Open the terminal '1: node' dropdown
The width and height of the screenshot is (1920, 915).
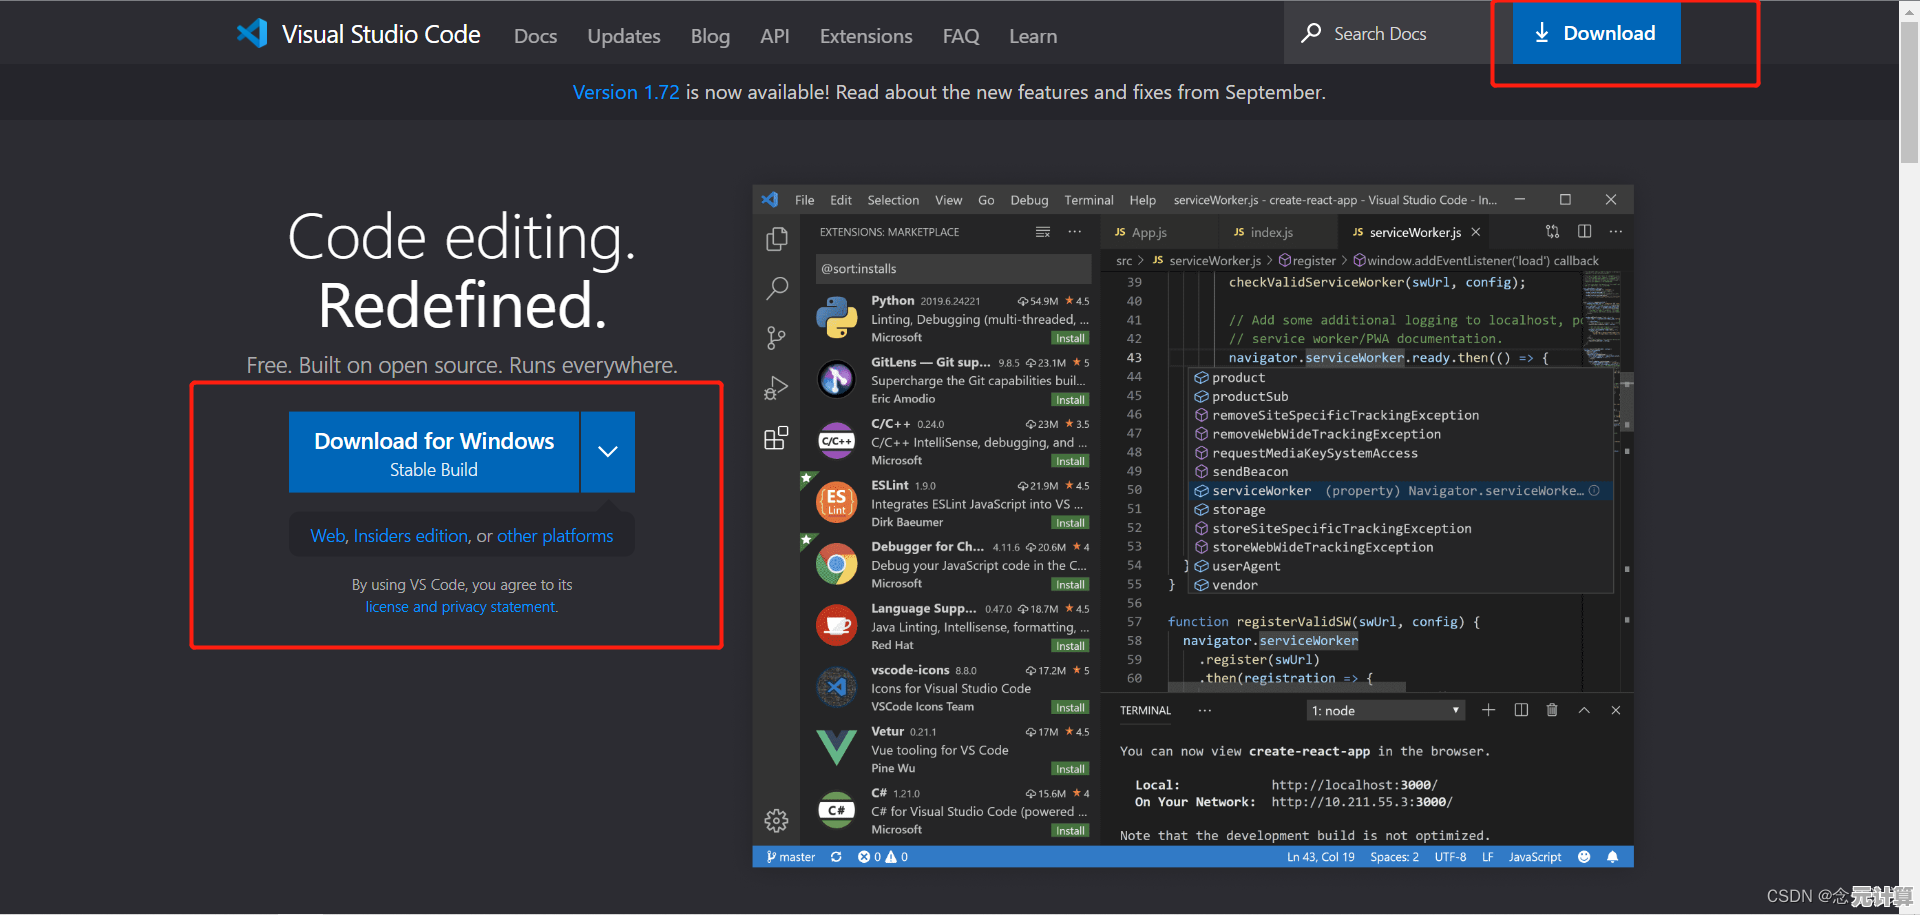(1386, 711)
